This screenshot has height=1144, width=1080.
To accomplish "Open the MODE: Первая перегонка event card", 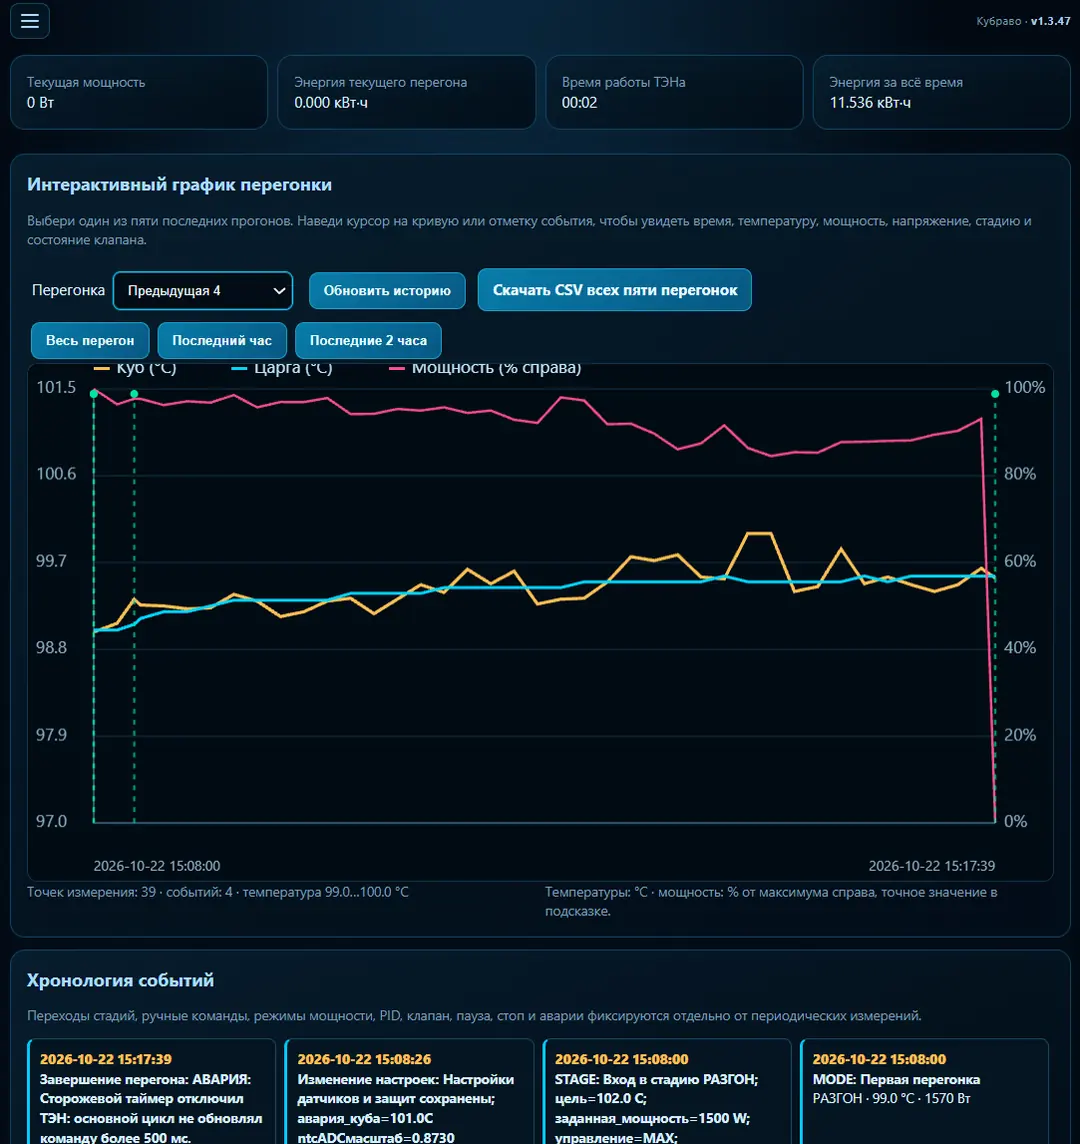I will tap(924, 1091).
